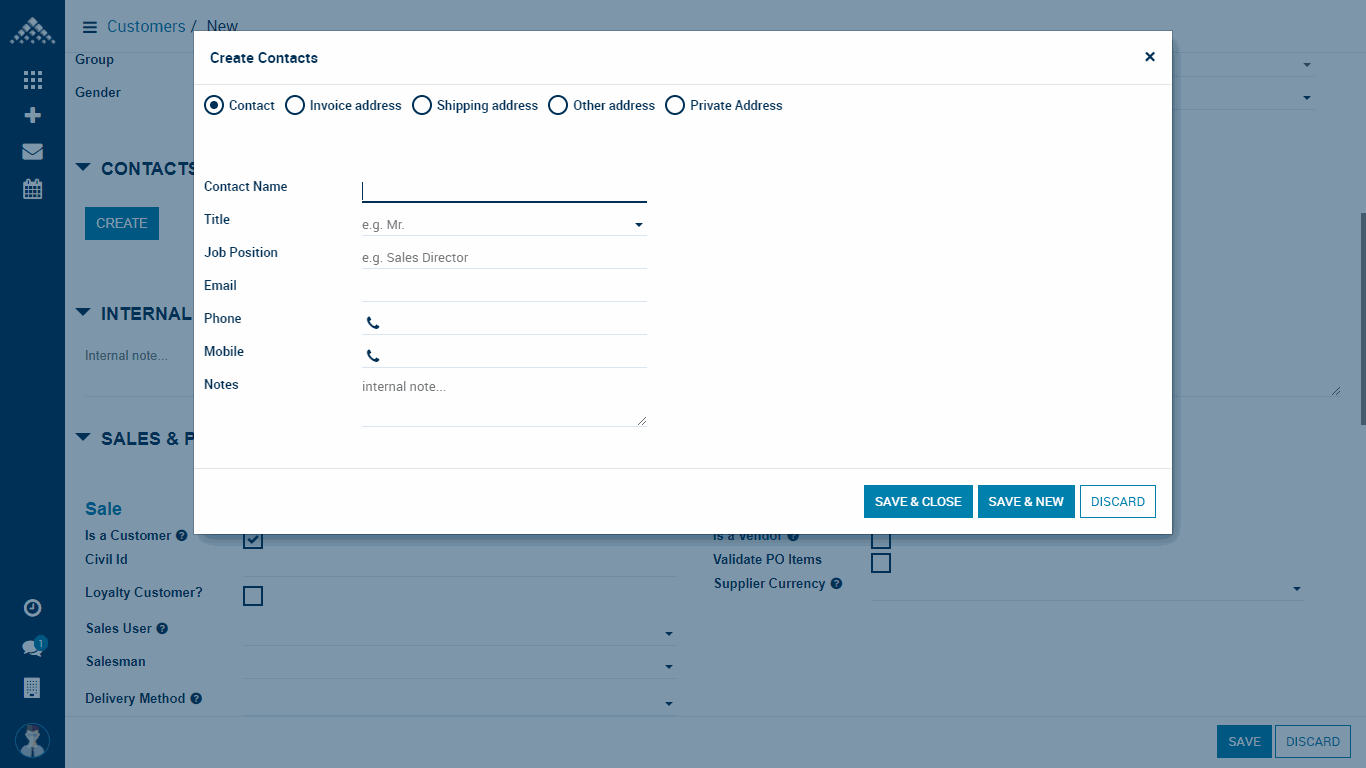Toggle the hamburger menu beside Customers

(89, 27)
